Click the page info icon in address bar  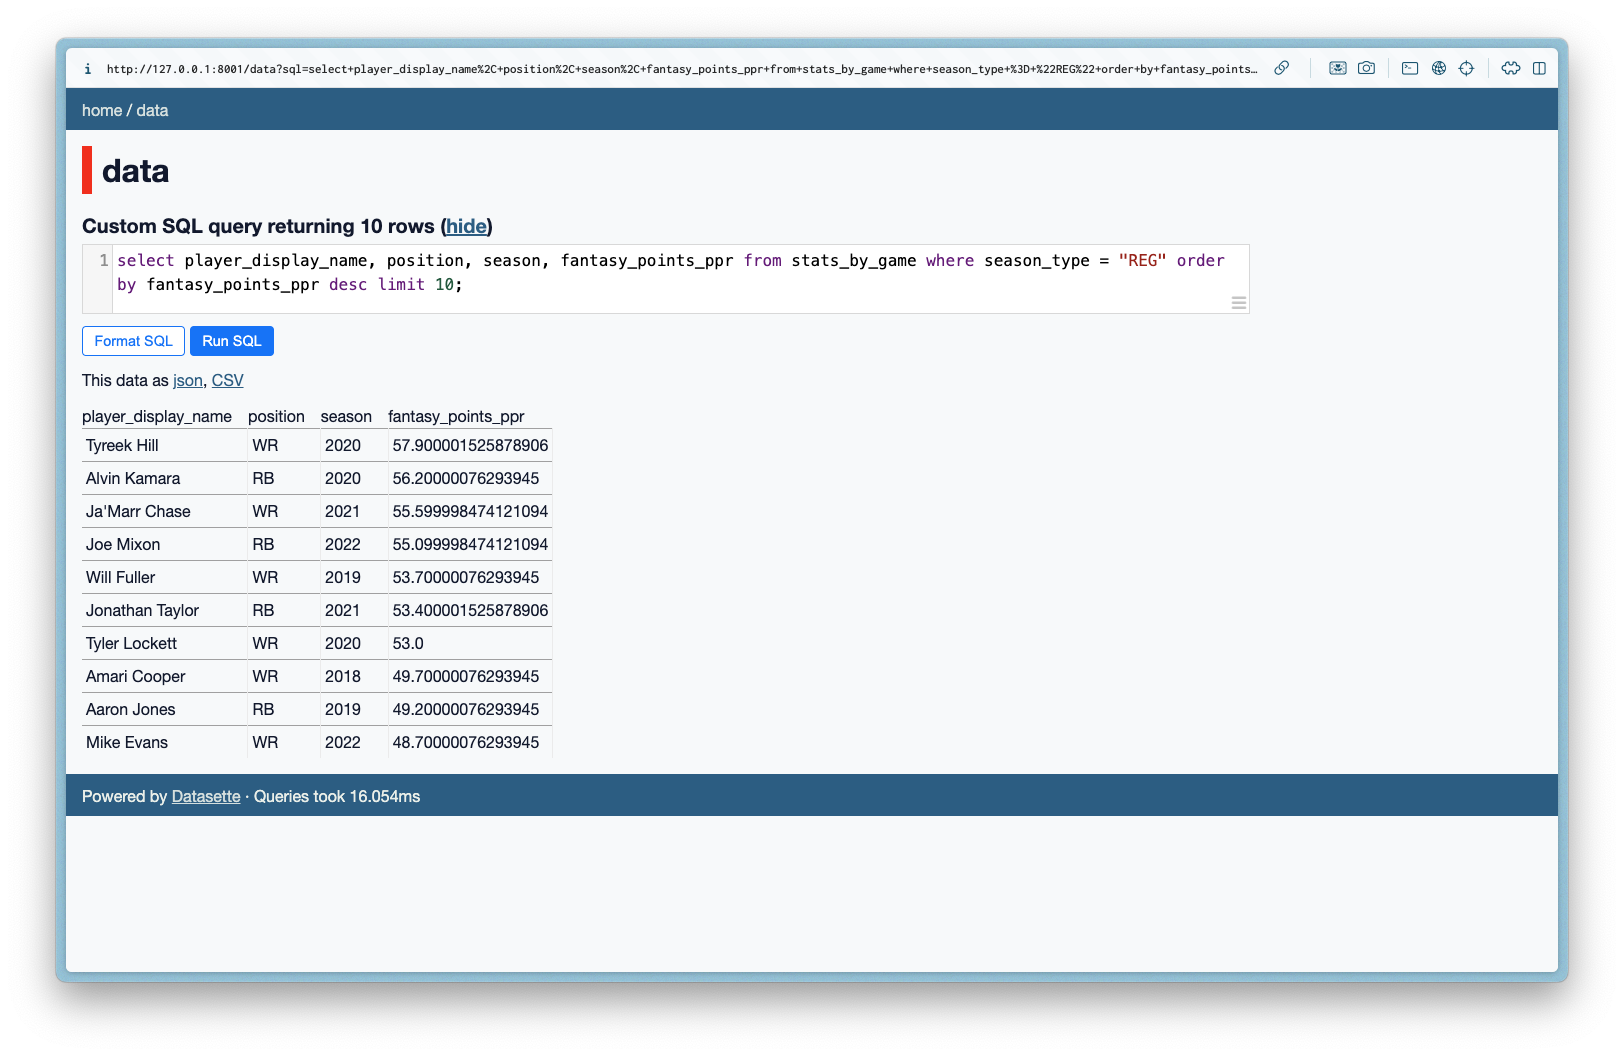click(88, 69)
